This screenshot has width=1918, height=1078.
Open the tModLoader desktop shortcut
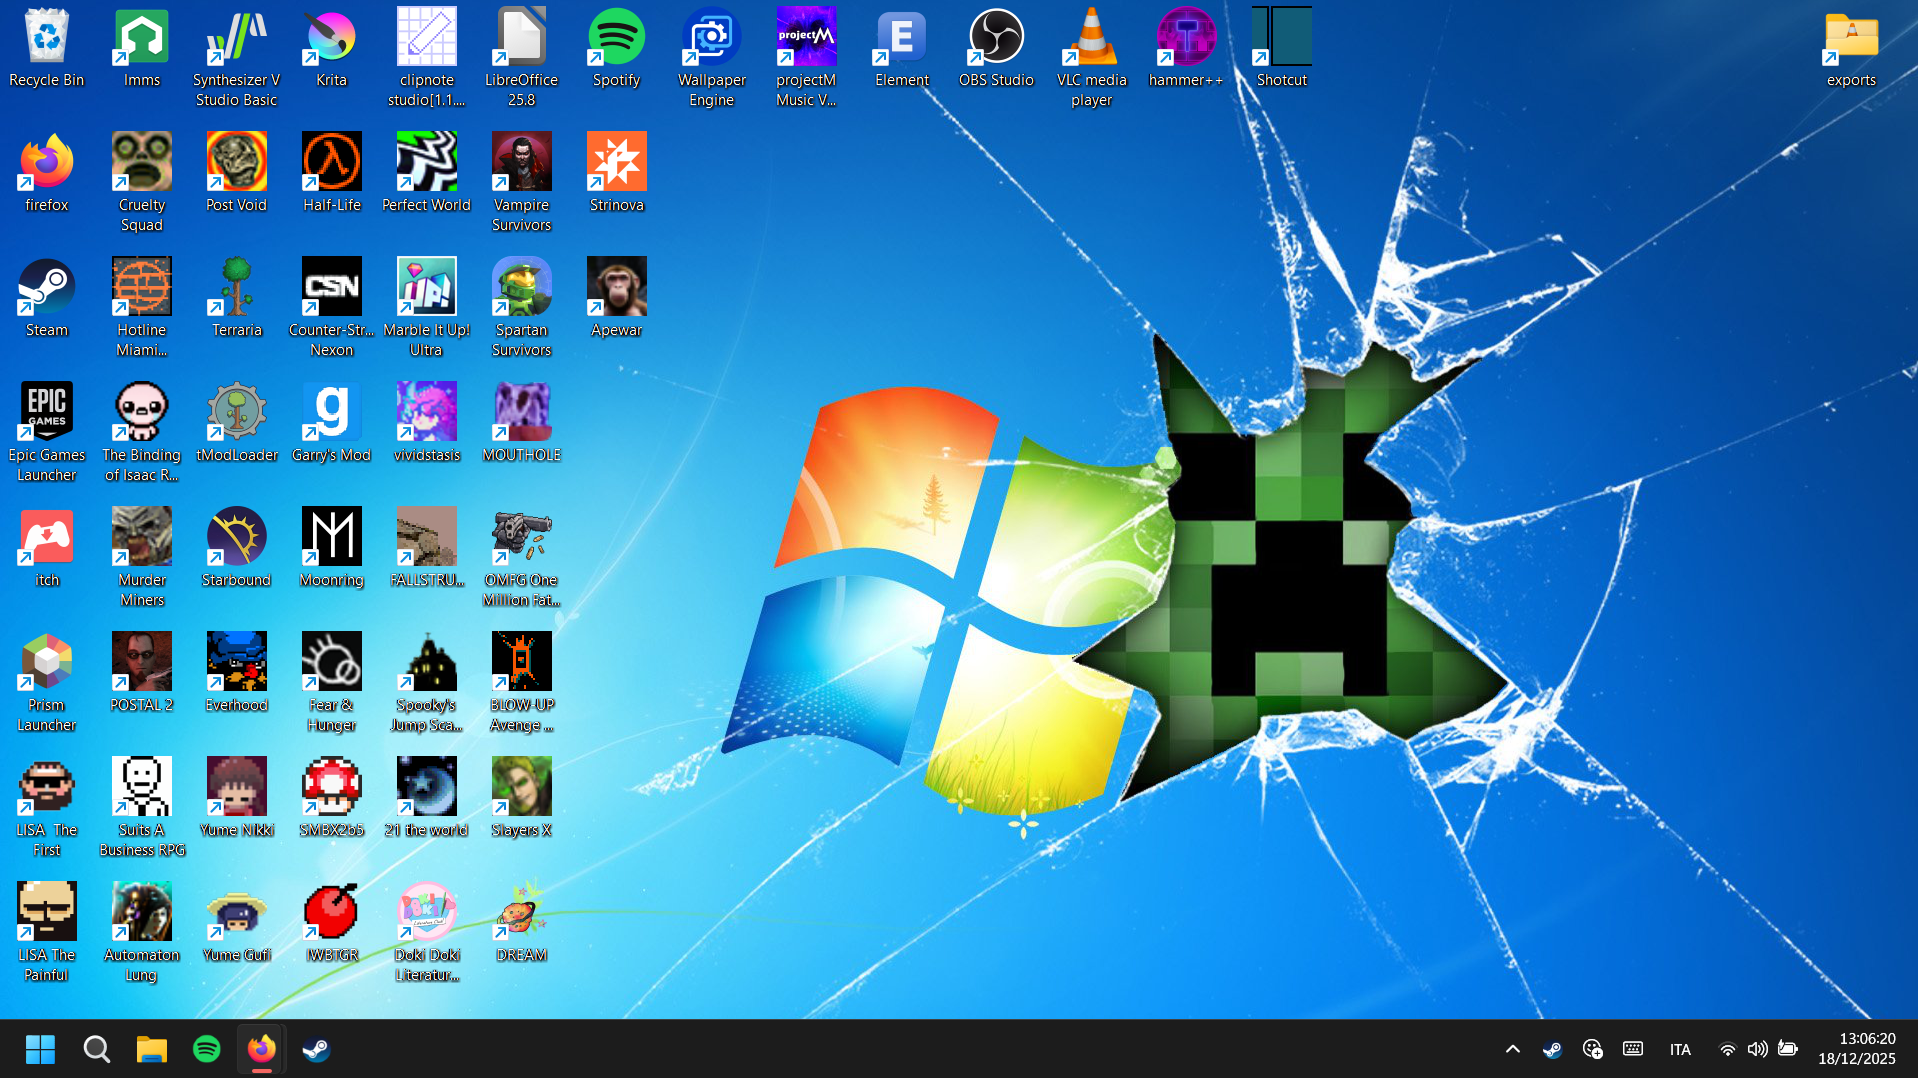pos(236,424)
